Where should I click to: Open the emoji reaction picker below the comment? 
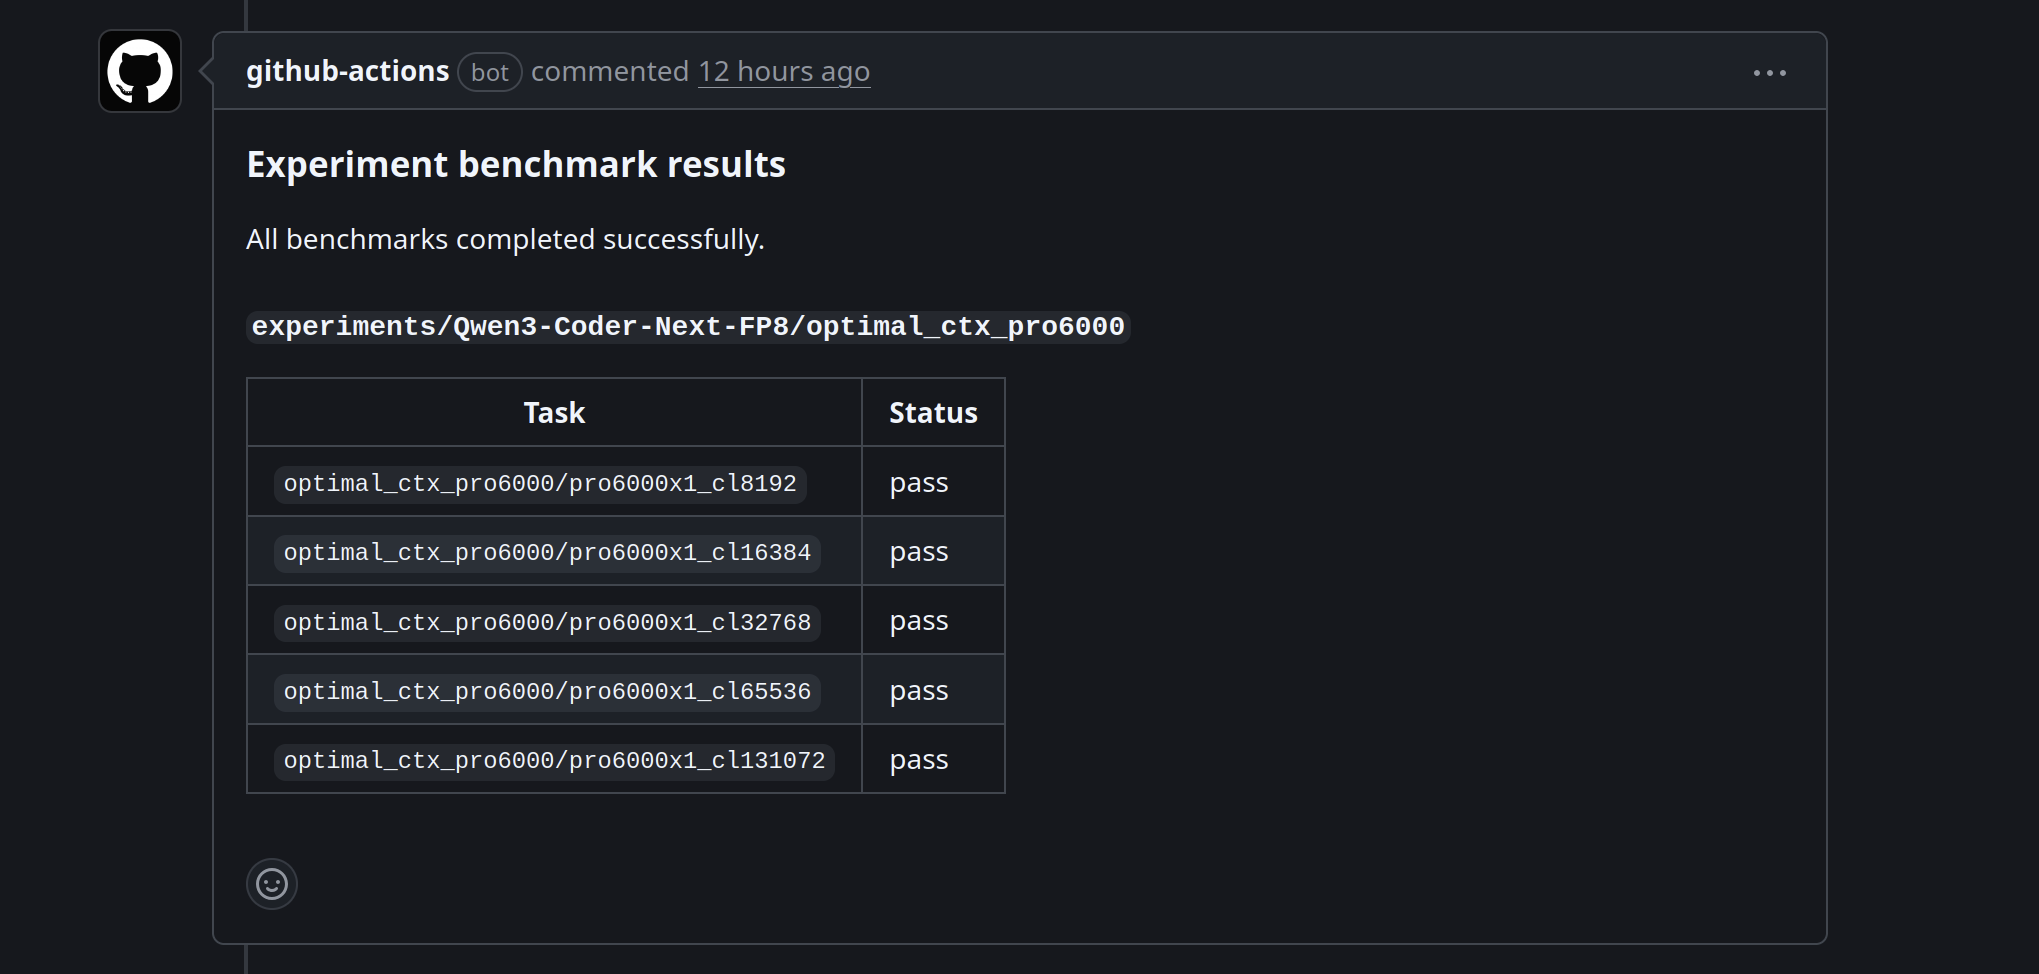[x=271, y=884]
